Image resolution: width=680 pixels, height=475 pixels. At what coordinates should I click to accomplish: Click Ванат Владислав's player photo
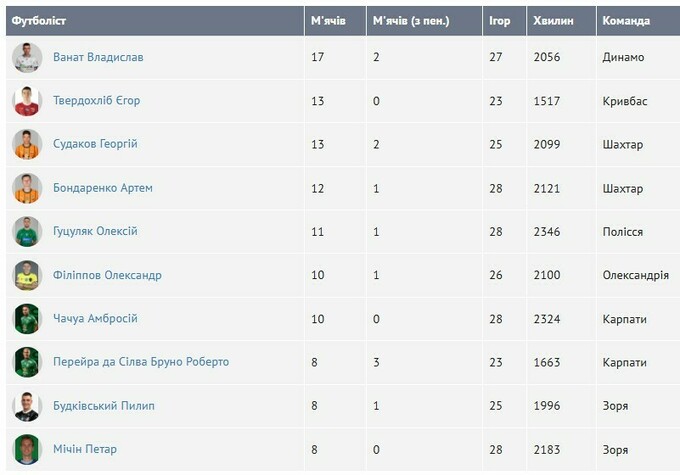coord(27,58)
